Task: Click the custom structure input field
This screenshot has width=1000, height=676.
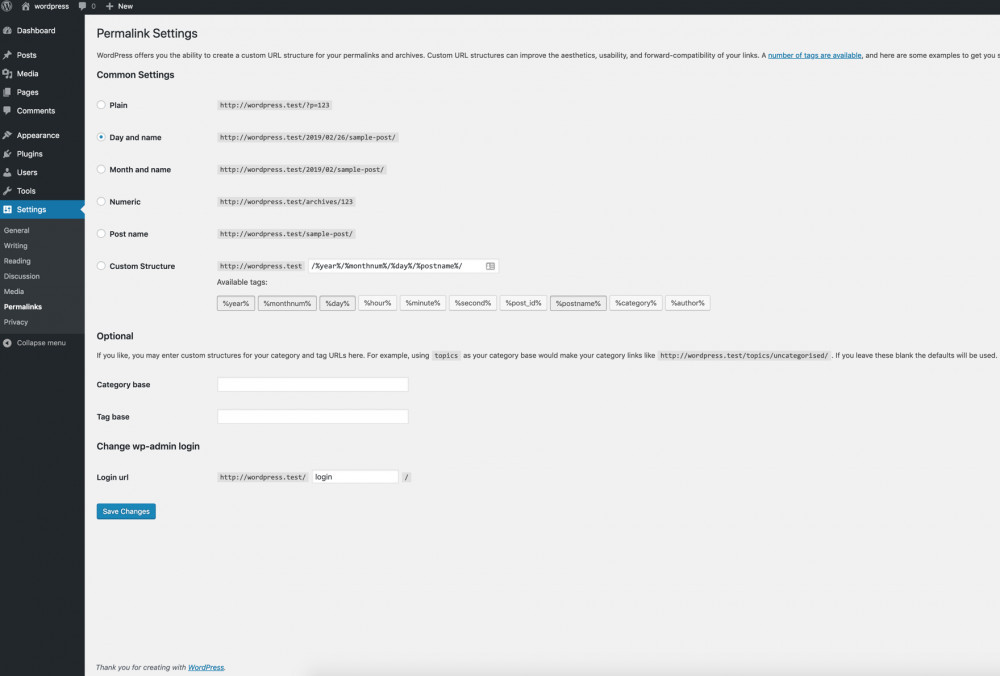Action: click(x=403, y=266)
